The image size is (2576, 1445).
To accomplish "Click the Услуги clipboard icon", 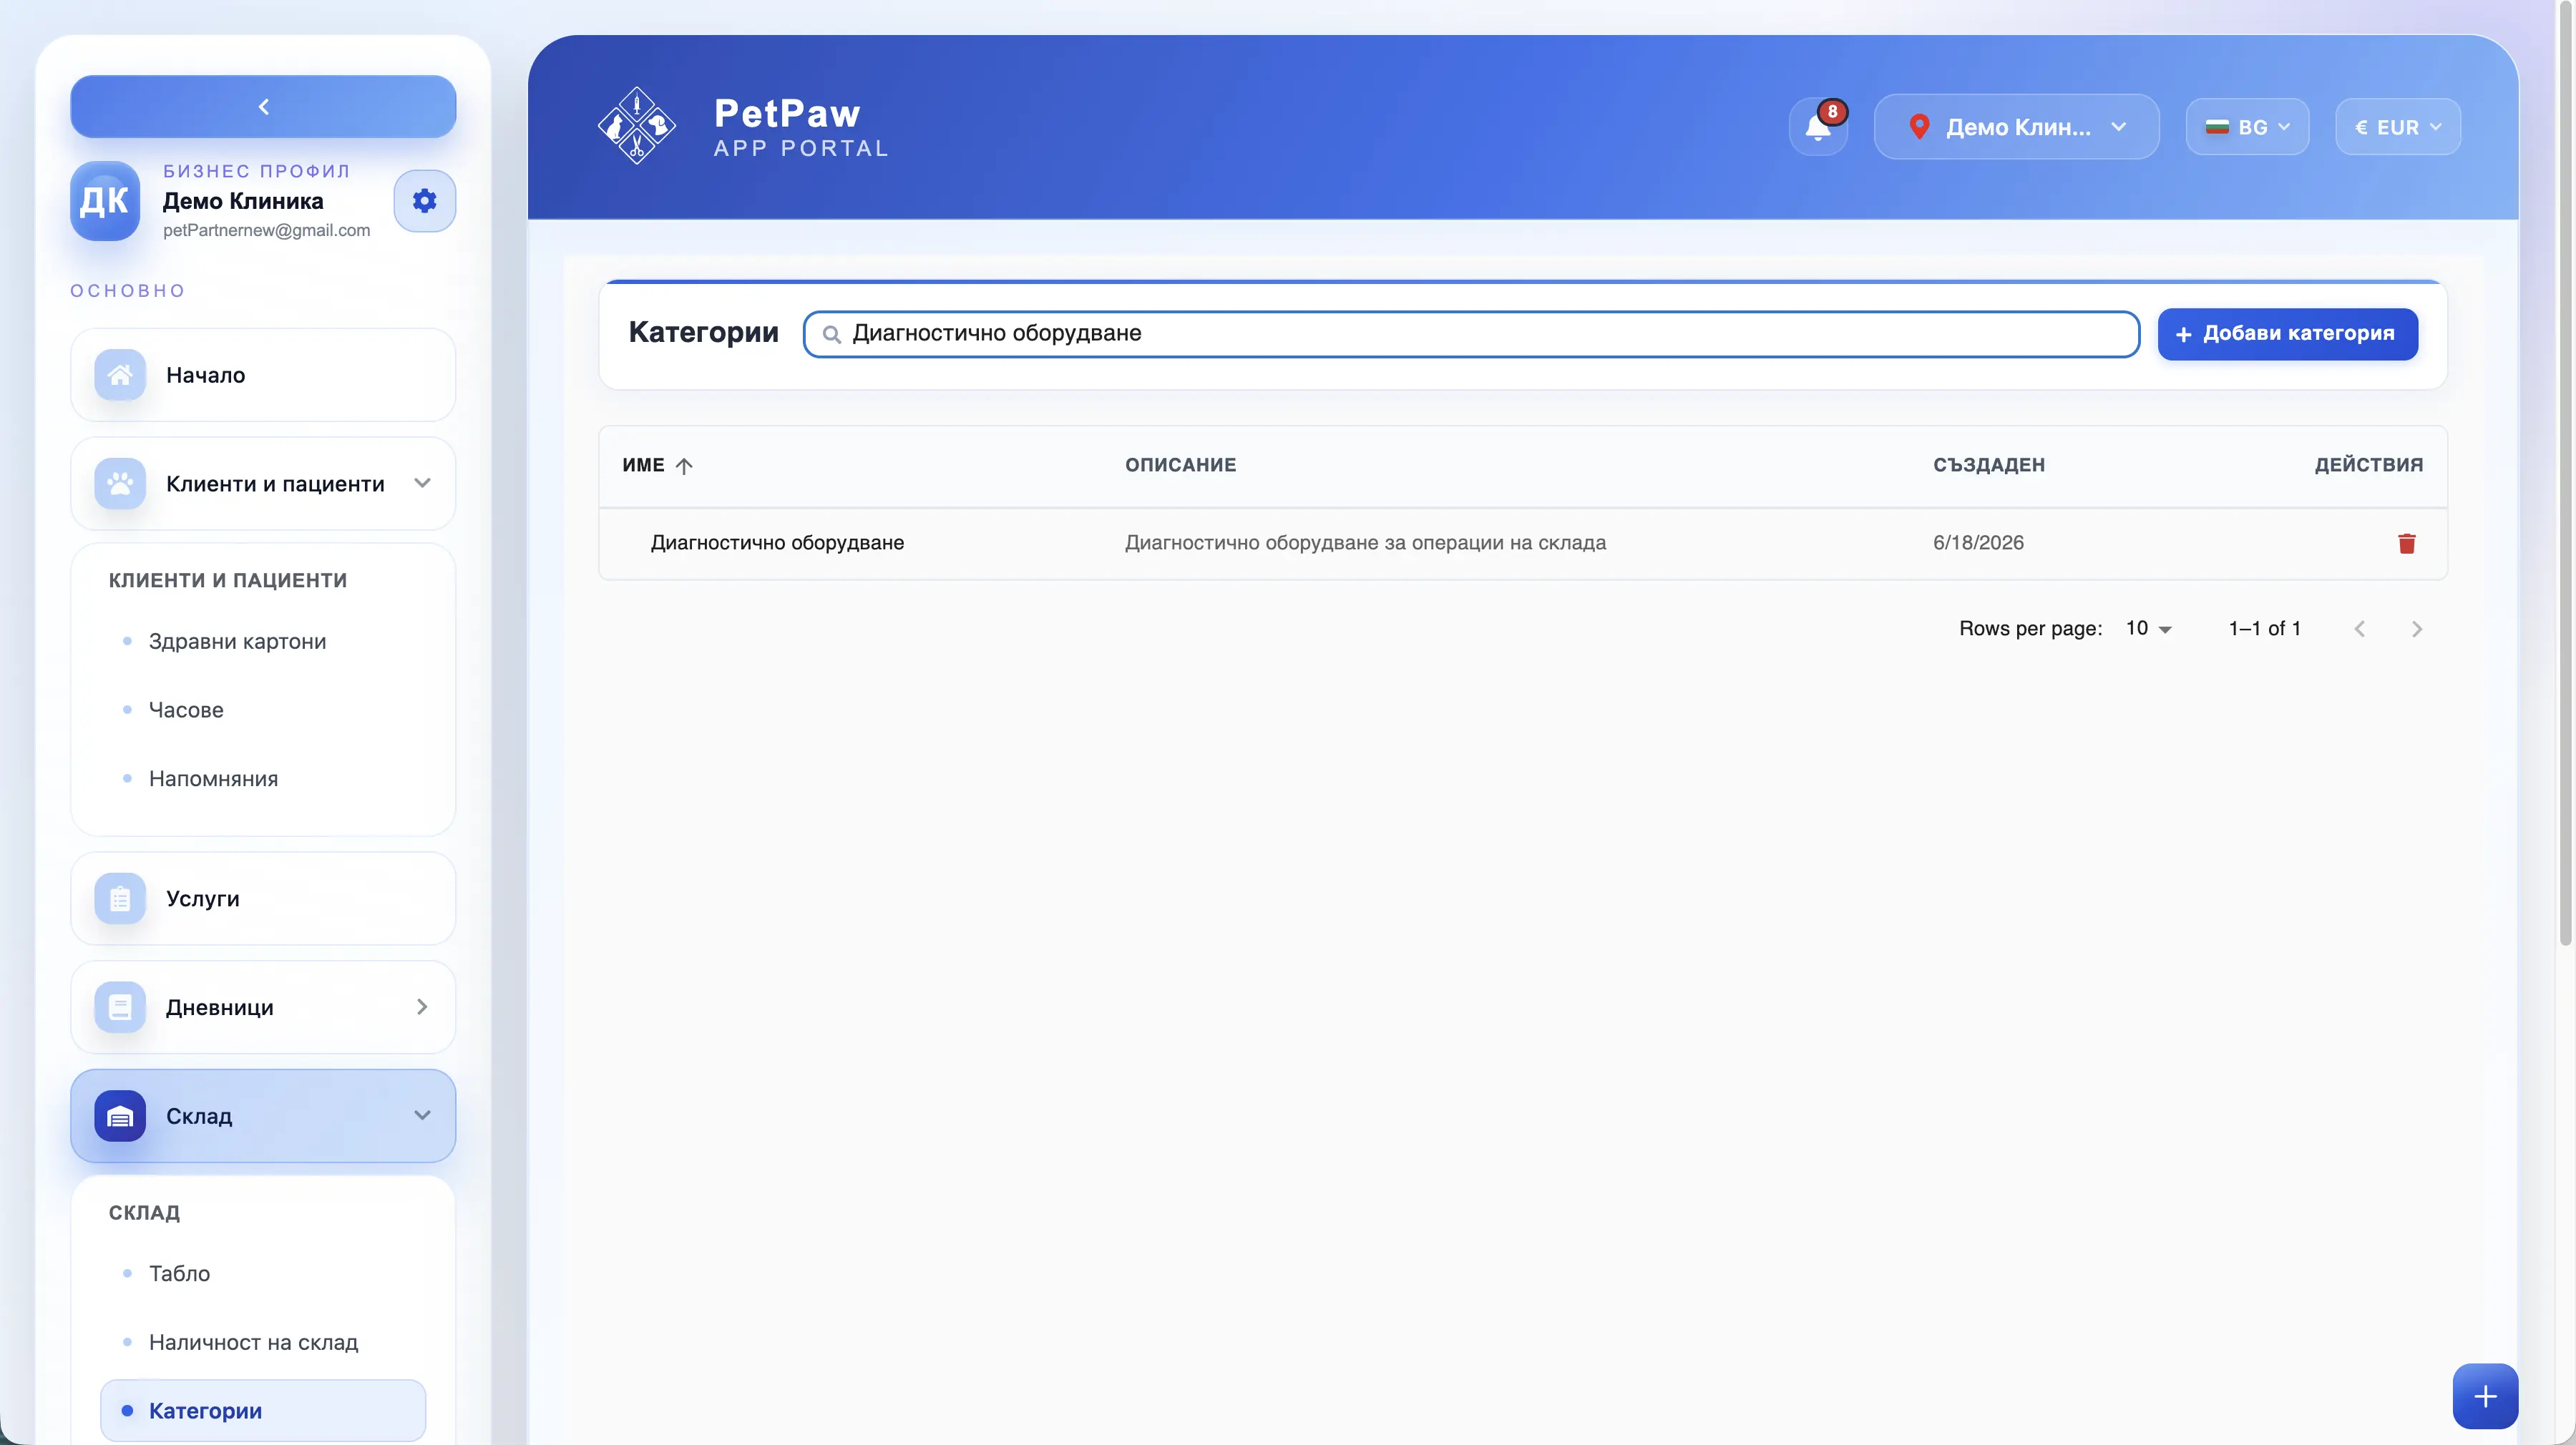I will pyautogui.click(x=120, y=898).
